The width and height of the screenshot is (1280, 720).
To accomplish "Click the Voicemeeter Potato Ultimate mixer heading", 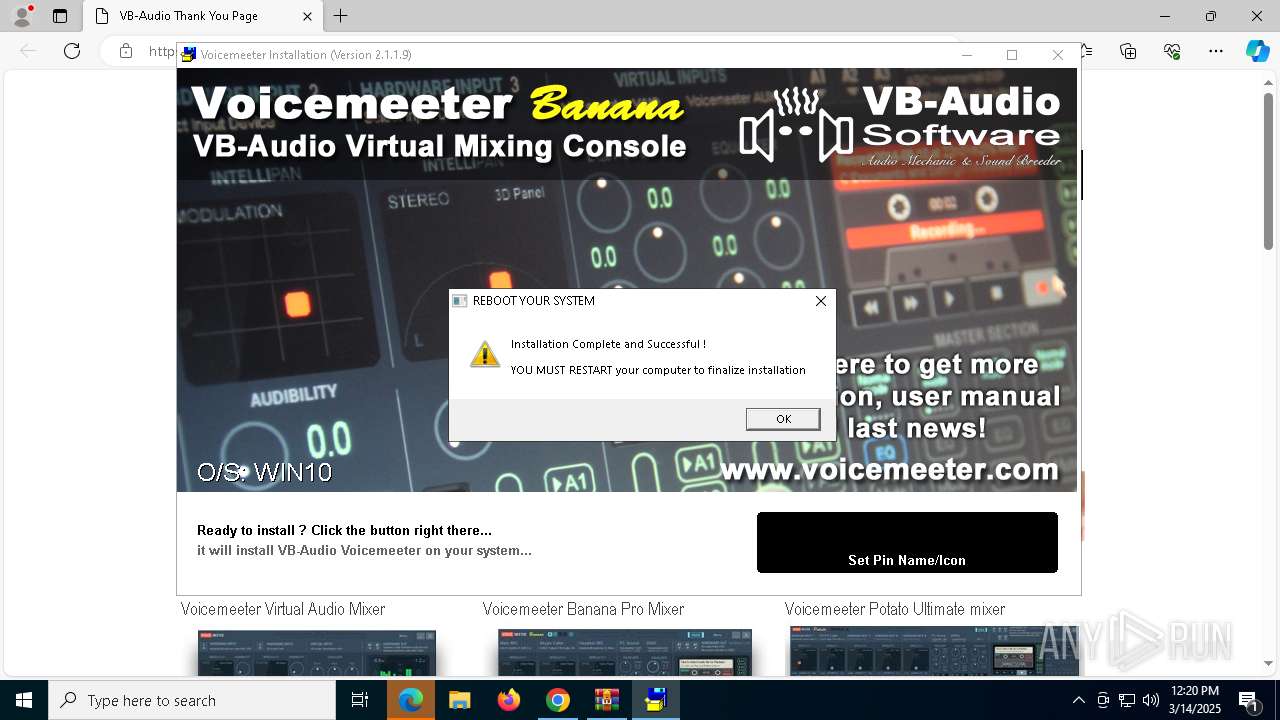I will pyautogui.click(x=895, y=609).
